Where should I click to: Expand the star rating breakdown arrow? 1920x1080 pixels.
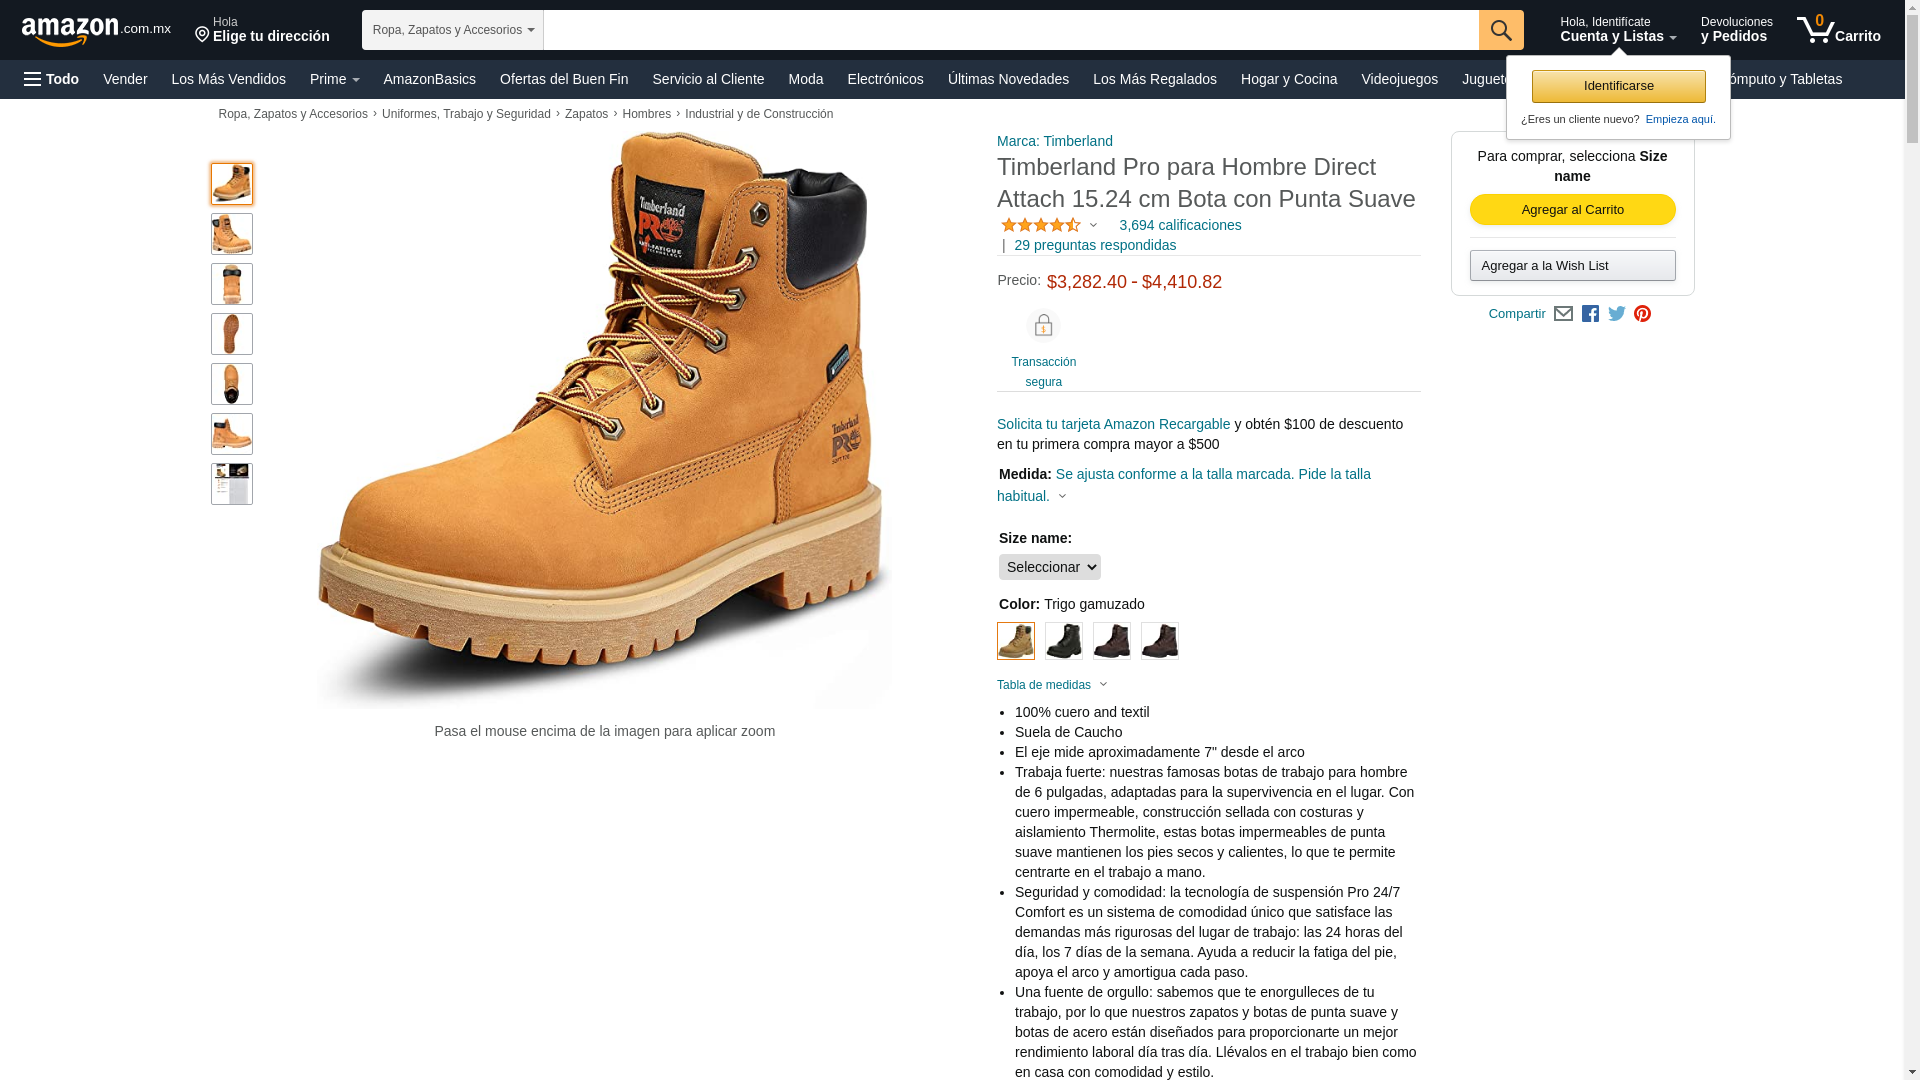coord(1093,226)
